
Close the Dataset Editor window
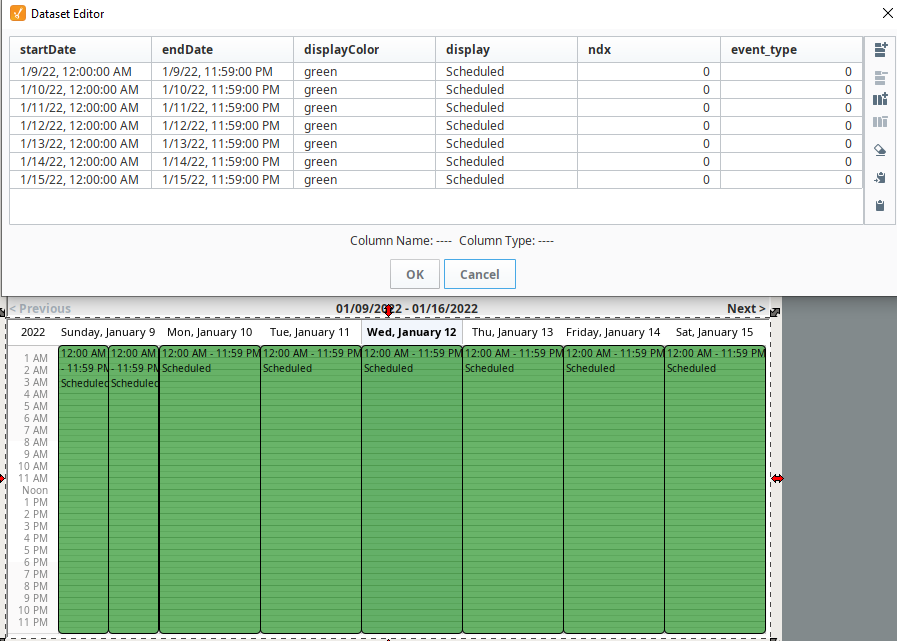(x=887, y=13)
